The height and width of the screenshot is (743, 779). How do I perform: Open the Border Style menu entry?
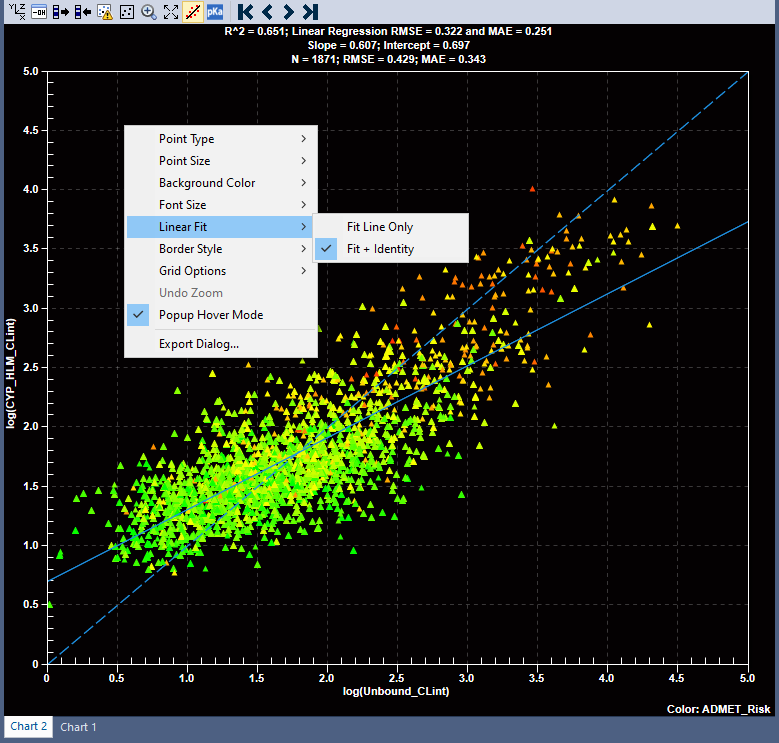221,249
